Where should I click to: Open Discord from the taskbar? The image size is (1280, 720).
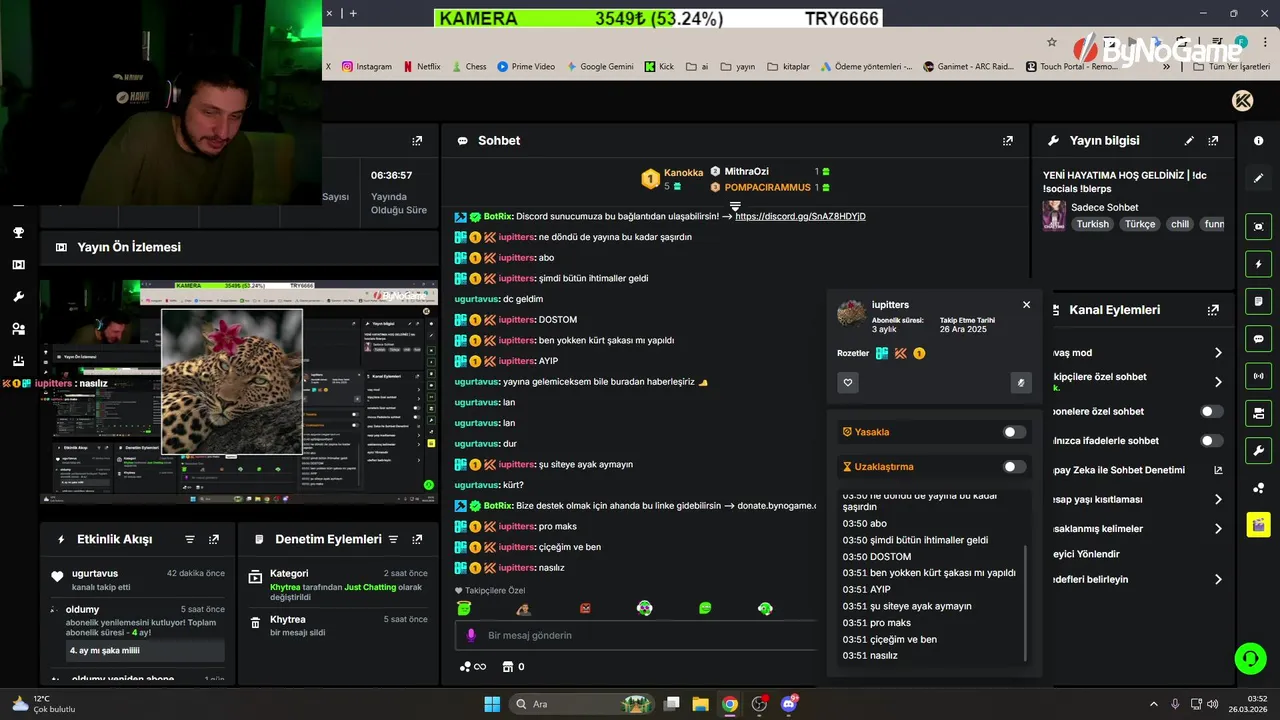789,704
